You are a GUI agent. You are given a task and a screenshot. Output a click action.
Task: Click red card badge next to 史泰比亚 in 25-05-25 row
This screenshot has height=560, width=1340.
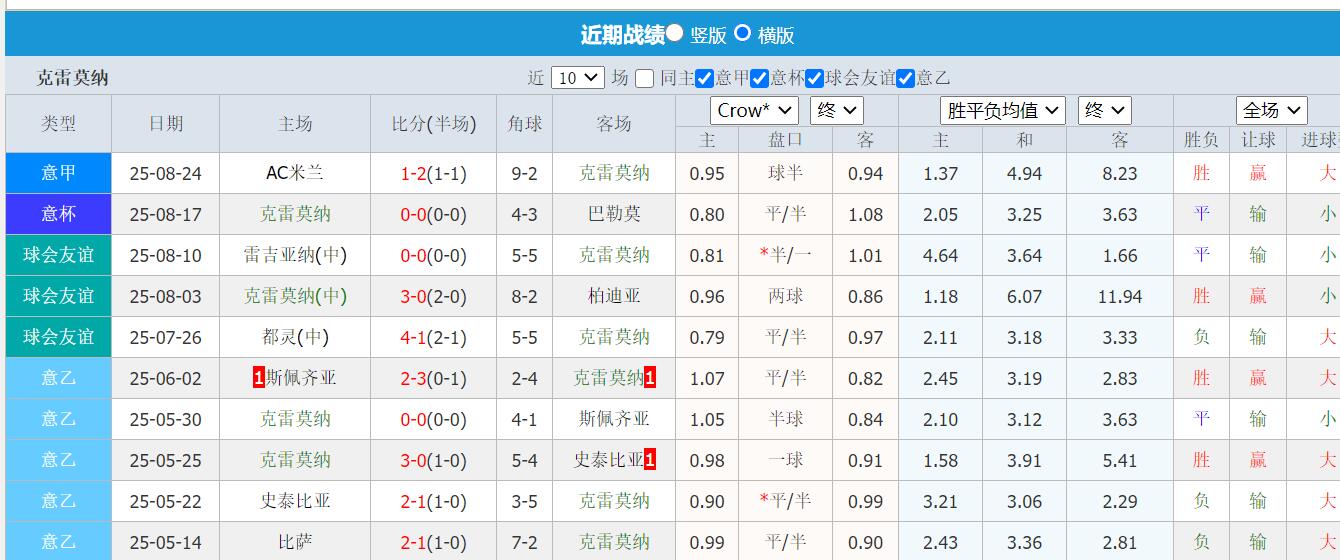pyautogui.click(x=650, y=460)
